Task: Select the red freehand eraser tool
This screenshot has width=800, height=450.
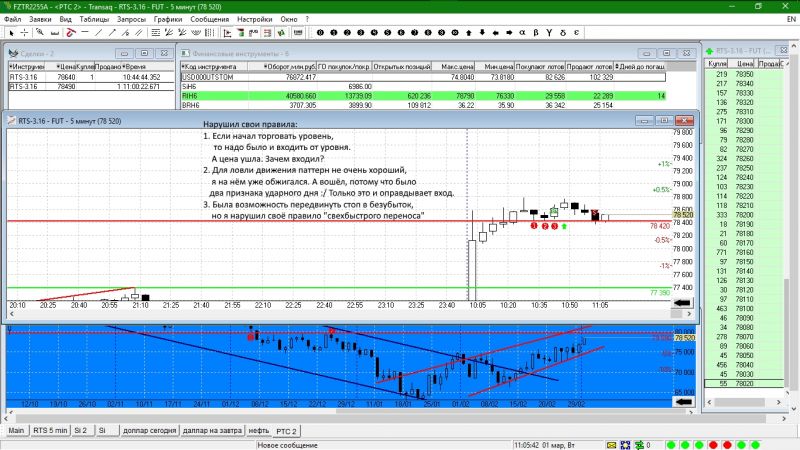Action: point(71,33)
